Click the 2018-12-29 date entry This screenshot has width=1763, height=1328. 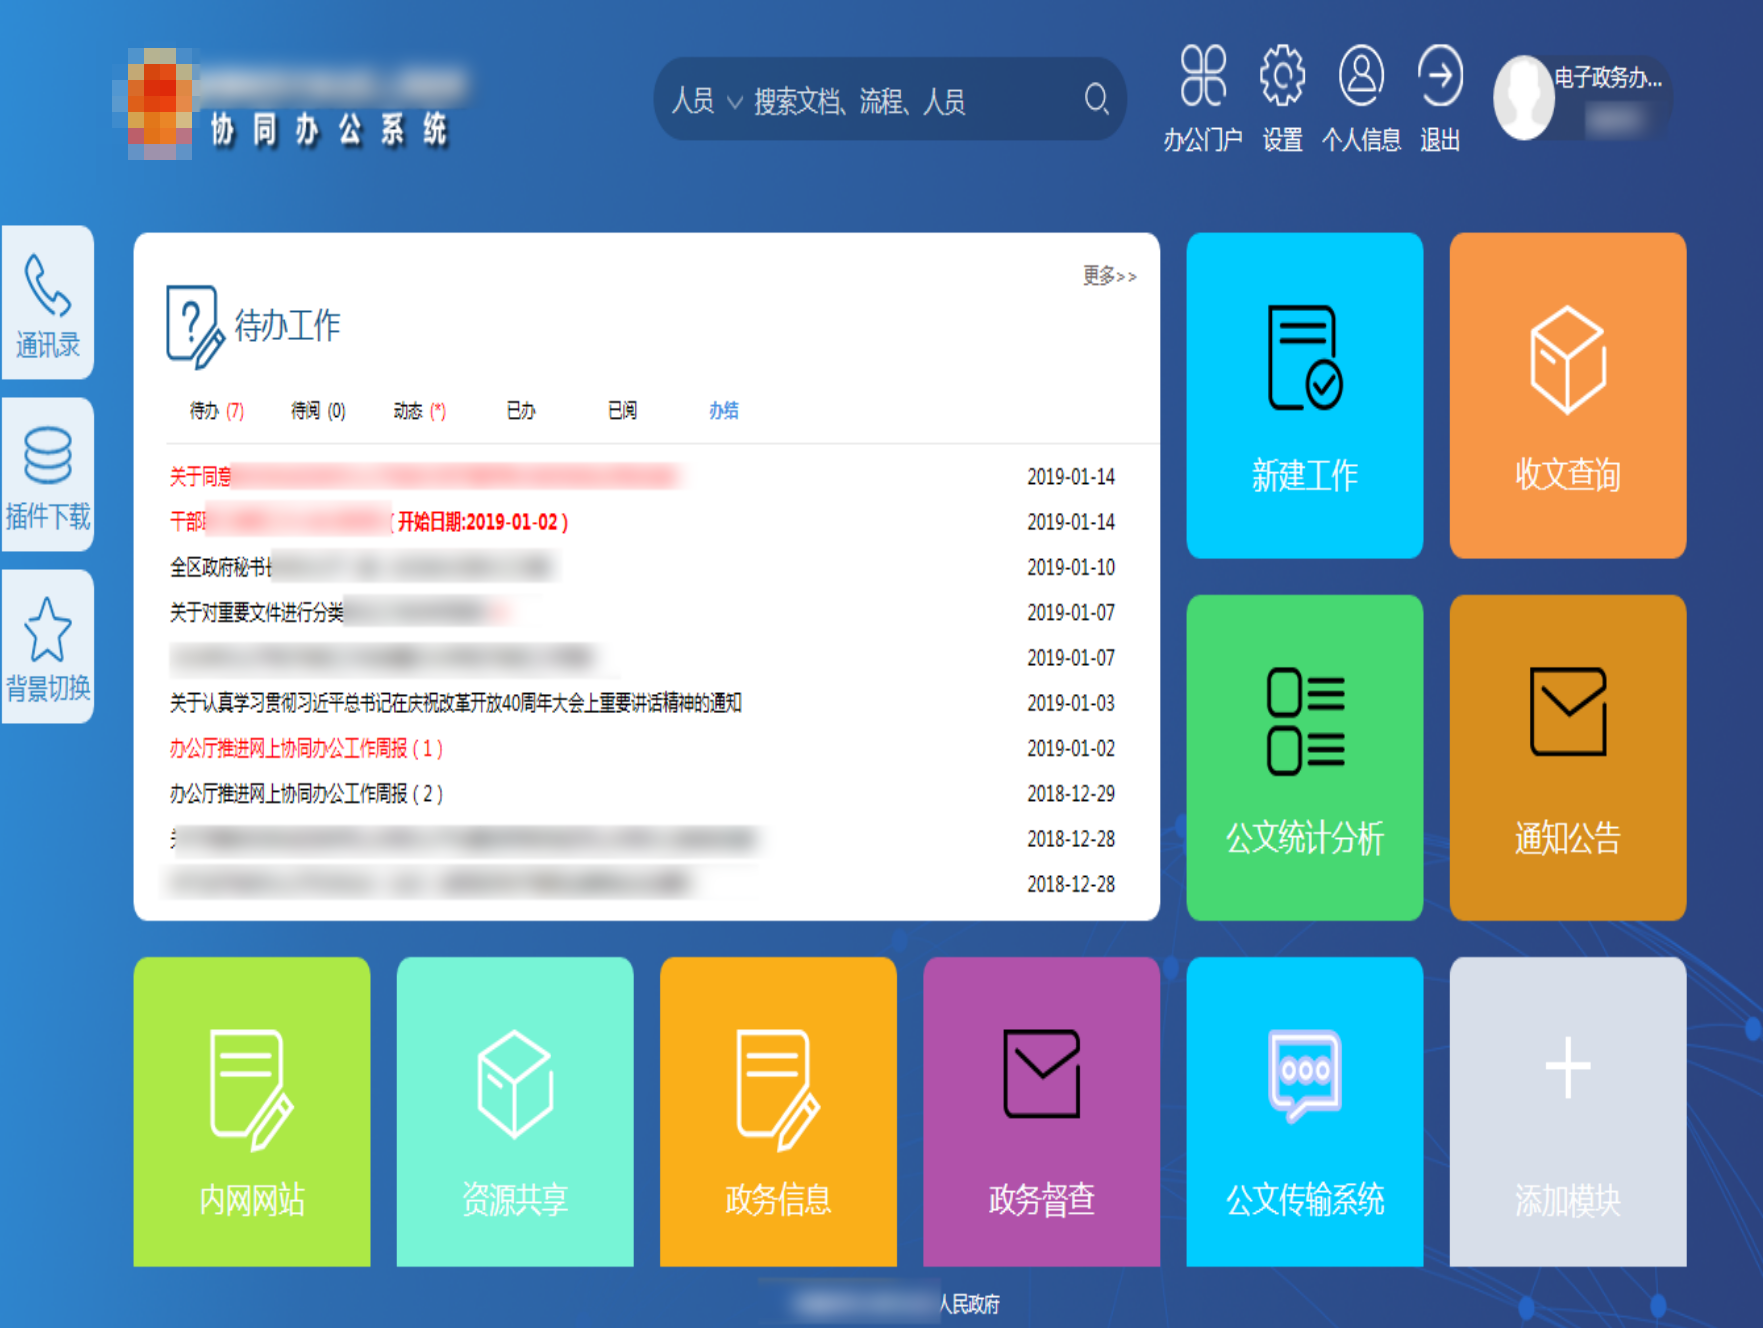[1070, 793]
